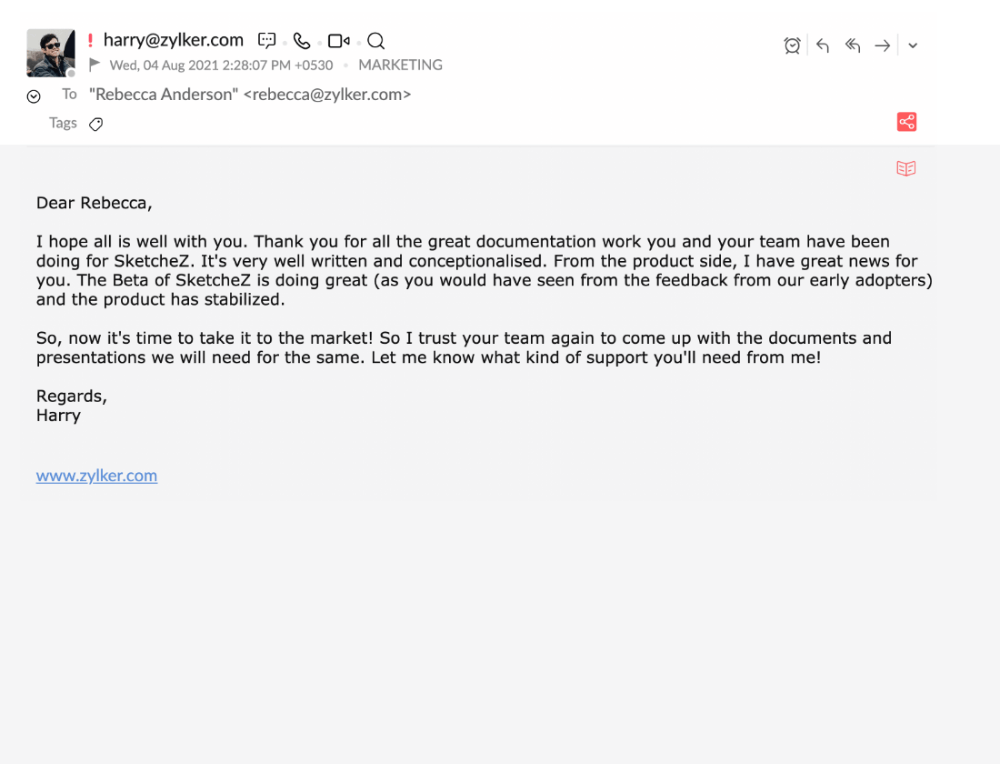Click the audio call phone icon
The image size is (1000, 764).
pyautogui.click(x=302, y=41)
